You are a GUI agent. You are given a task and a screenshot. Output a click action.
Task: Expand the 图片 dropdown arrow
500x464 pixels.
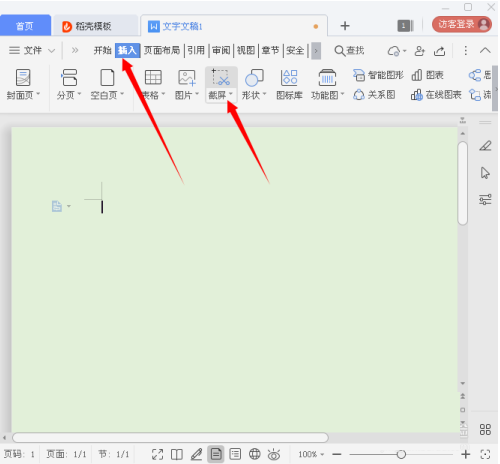click(x=197, y=94)
